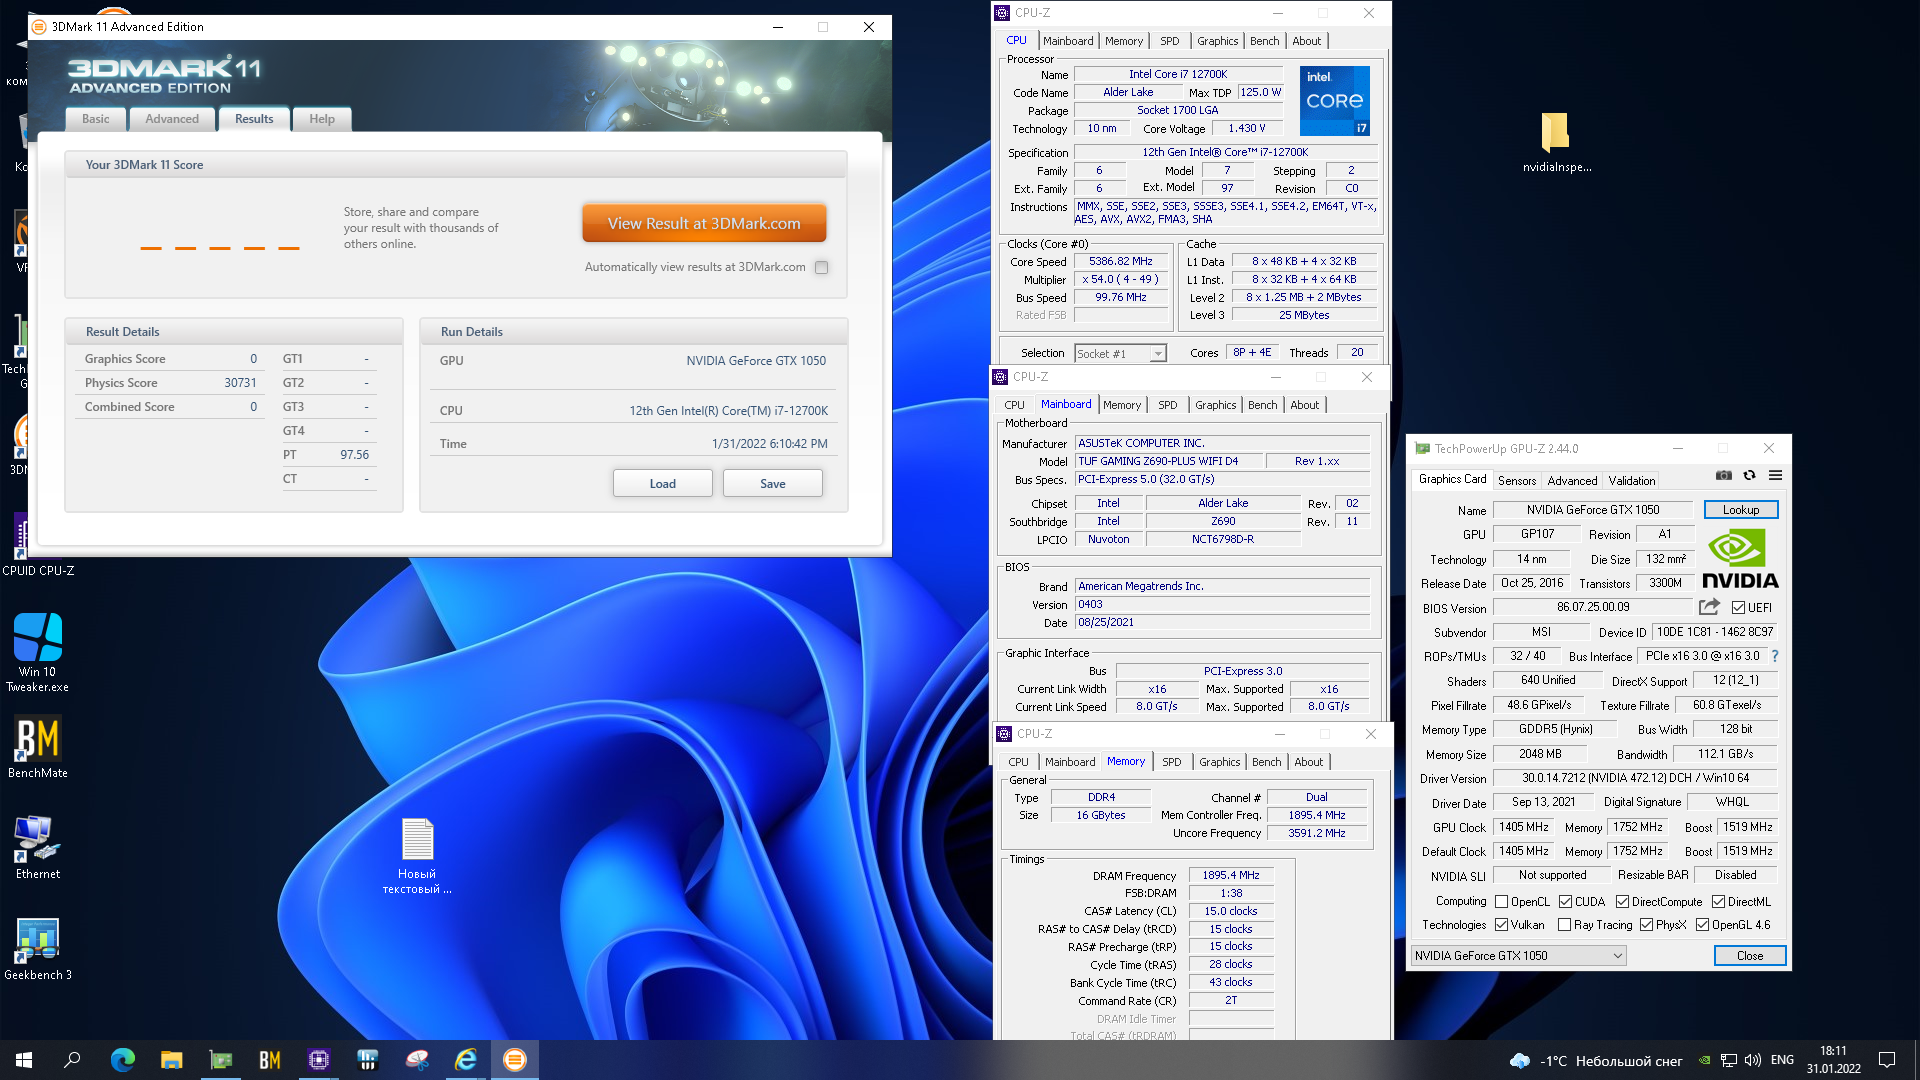1920x1080 pixels.
Task: Toggle the Vulkan checkbox
Action: (1501, 925)
